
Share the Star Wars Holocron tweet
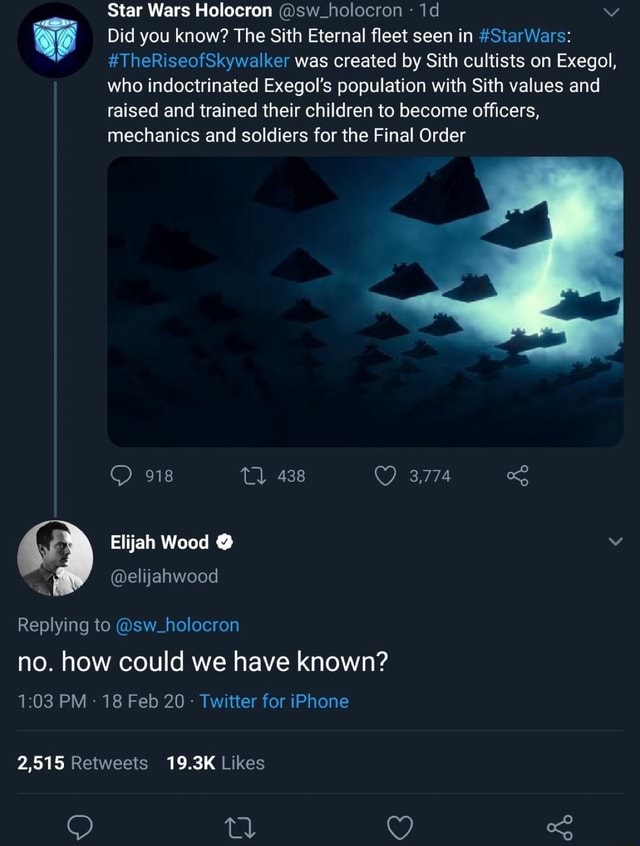point(516,477)
